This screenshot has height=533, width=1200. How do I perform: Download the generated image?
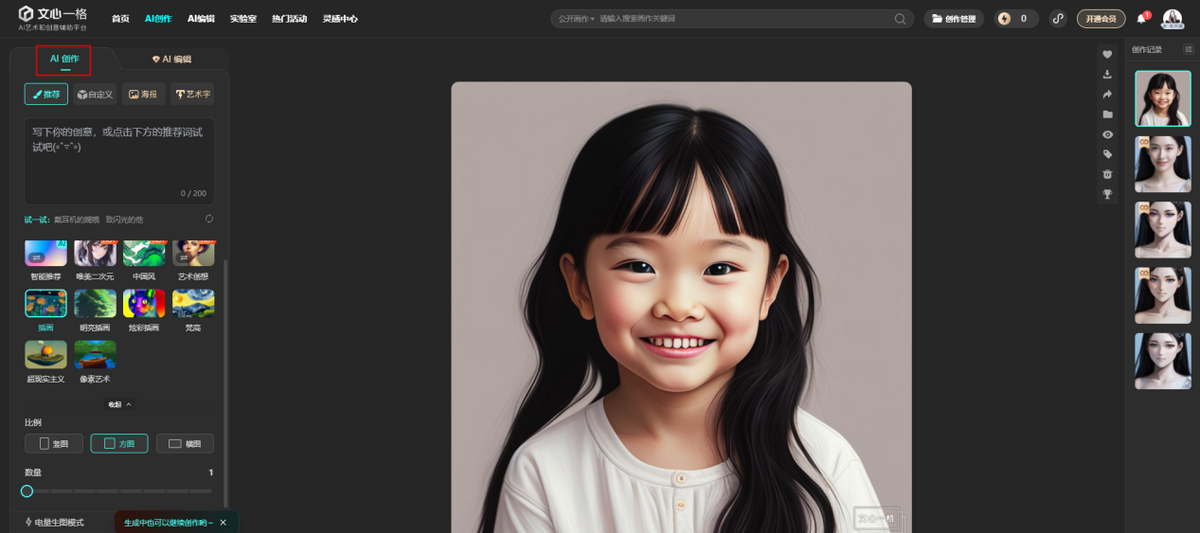tap(1107, 74)
